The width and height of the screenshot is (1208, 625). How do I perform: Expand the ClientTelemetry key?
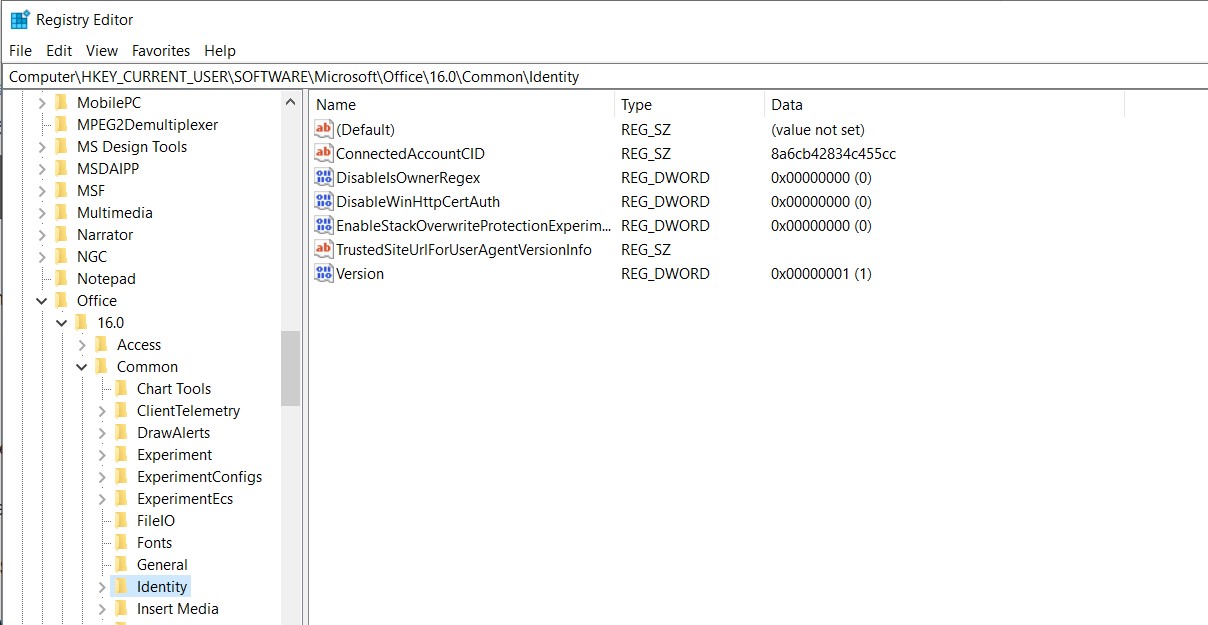(x=102, y=410)
